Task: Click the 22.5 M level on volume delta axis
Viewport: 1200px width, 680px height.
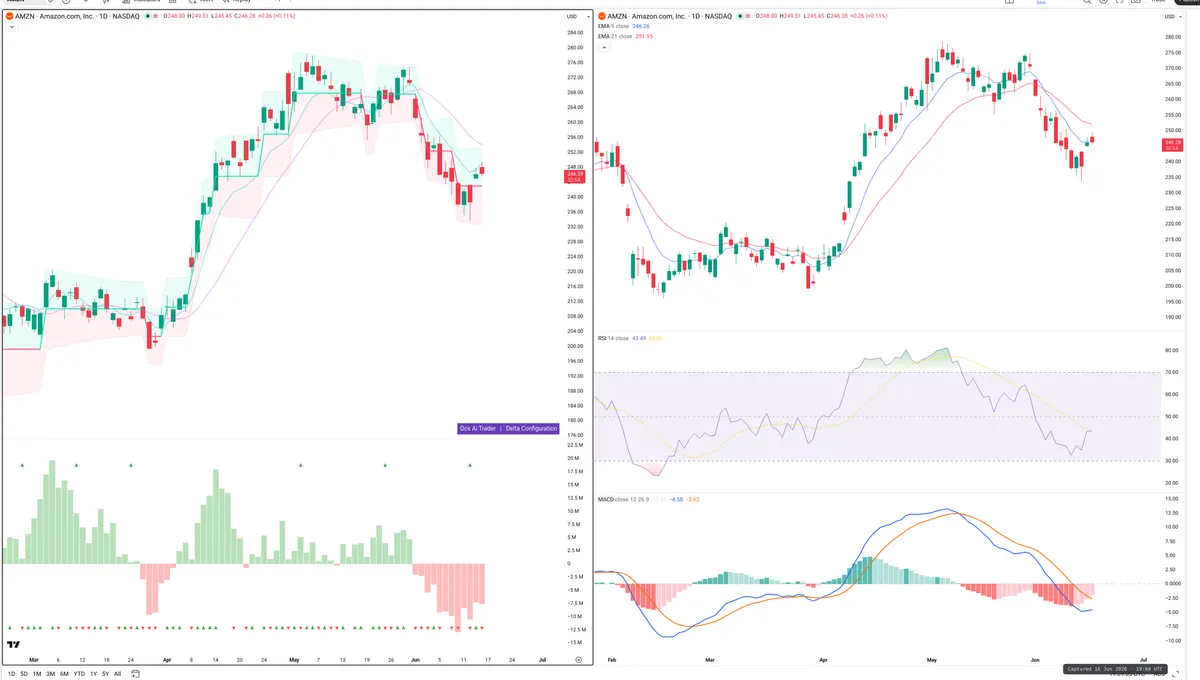Action: point(575,445)
